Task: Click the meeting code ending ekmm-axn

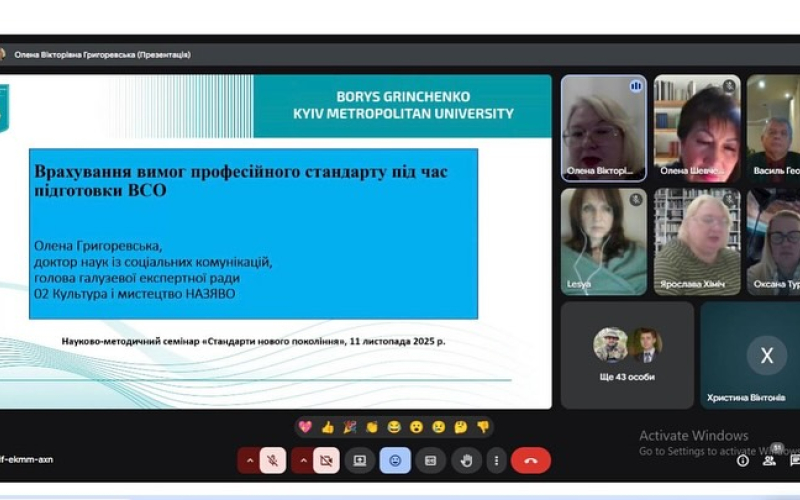Action: coord(26,459)
